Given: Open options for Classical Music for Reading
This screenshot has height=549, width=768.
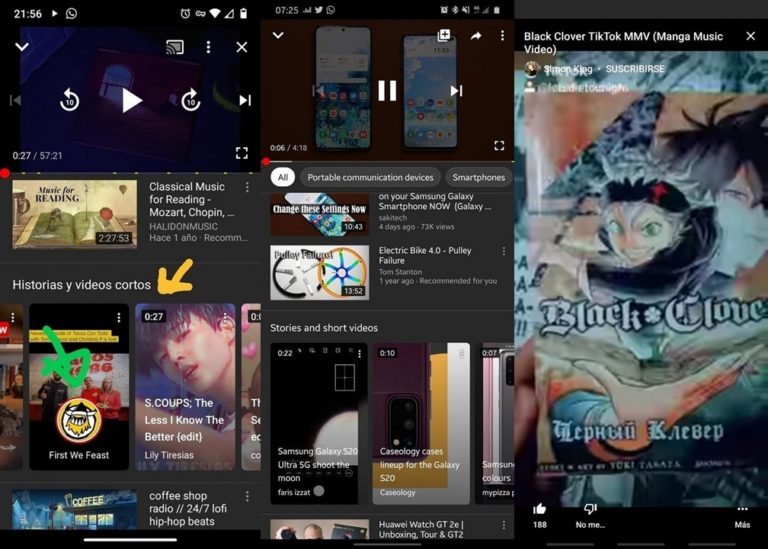Looking at the screenshot, I should coord(247,187).
